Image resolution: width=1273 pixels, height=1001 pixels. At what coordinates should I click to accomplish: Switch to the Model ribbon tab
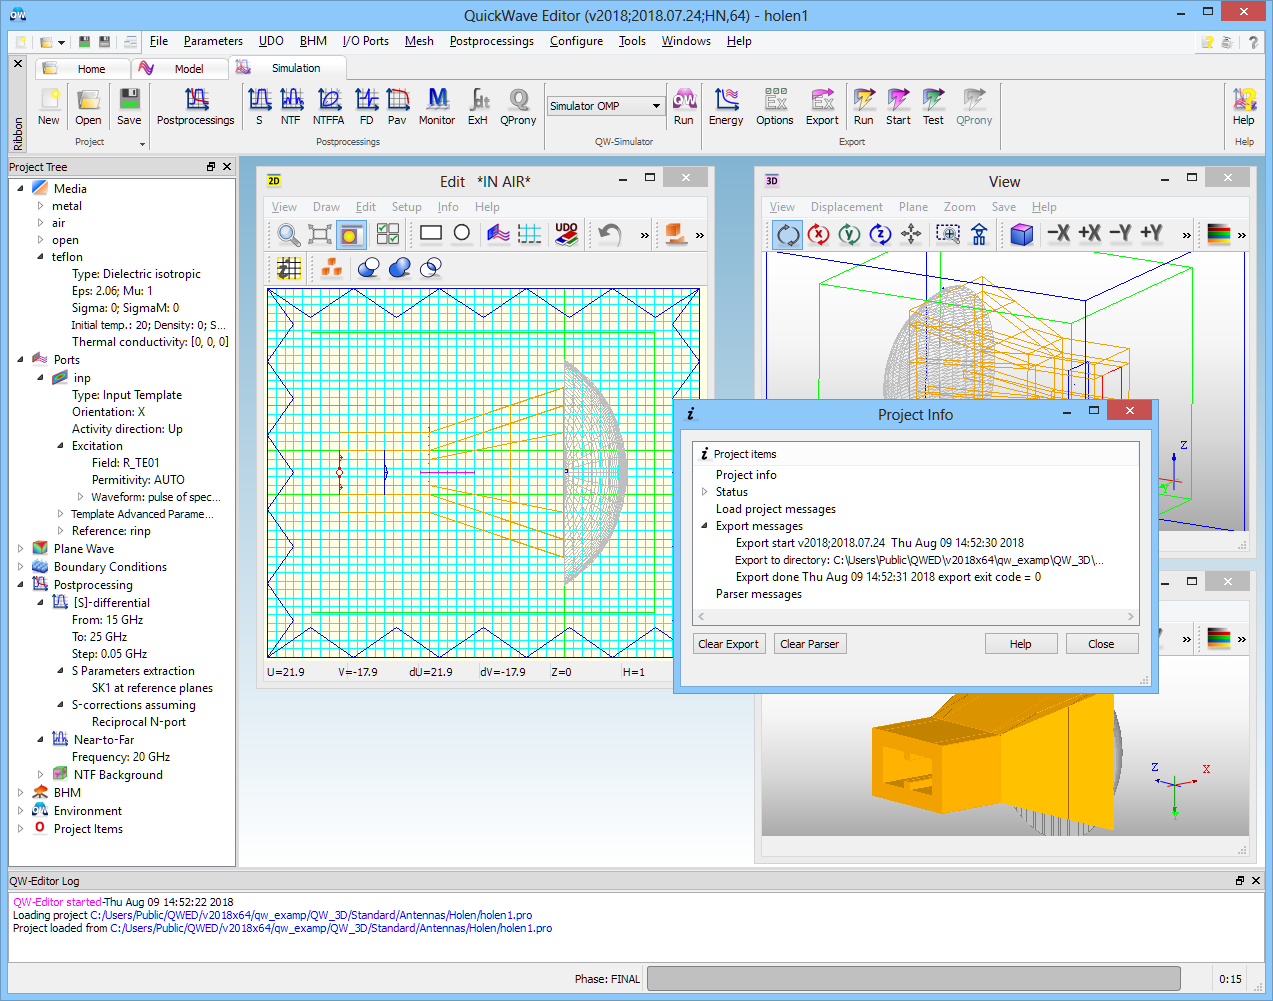pyautogui.click(x=188, y=69)
